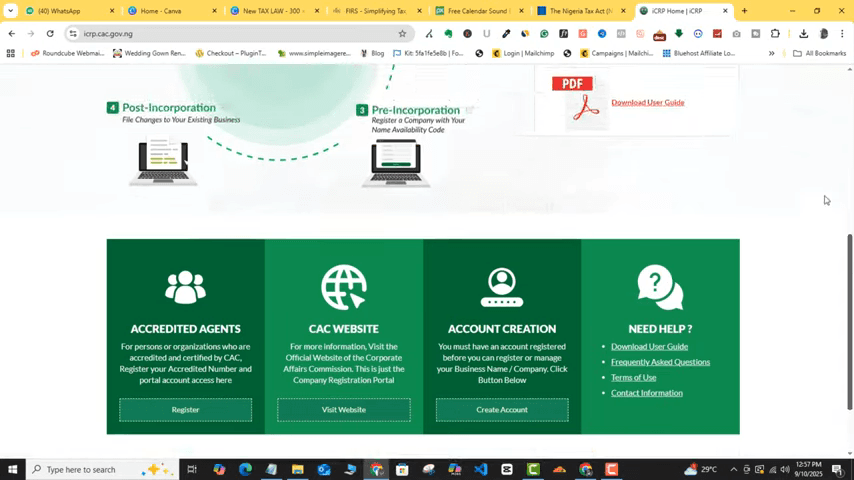
Task: Click the address bar showing icrp.cac.gov.ng
Action: [x=240, y=34]
